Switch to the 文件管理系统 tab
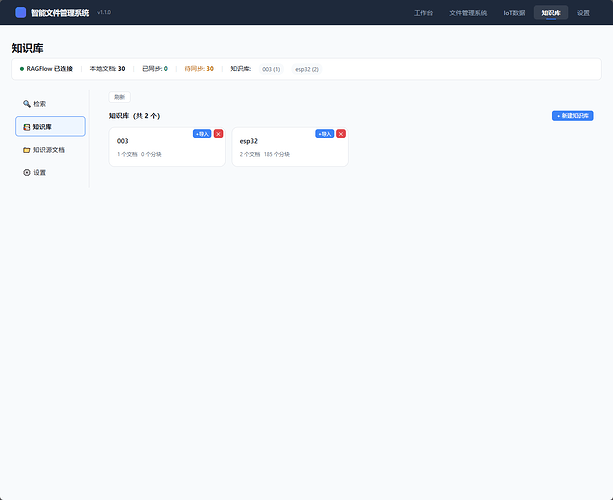The height and width of the screenshot is (500, 613). click(x=468, y=13)
